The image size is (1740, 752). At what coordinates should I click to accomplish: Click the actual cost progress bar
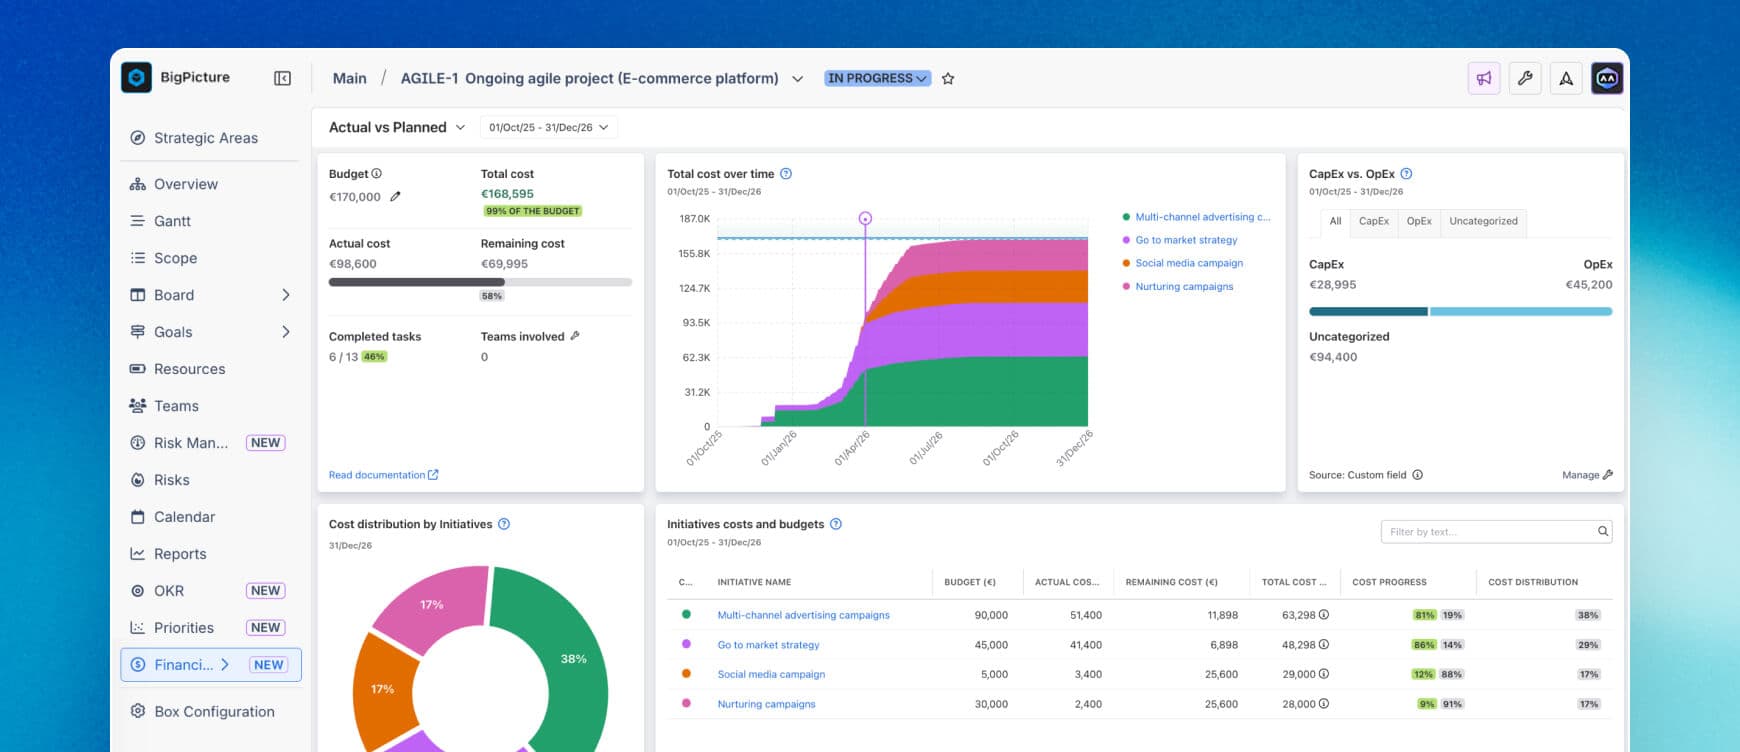480,282
